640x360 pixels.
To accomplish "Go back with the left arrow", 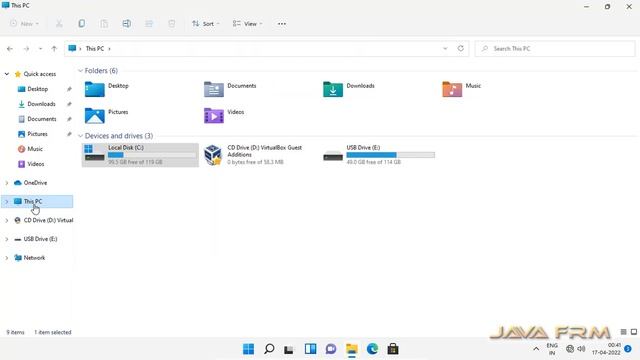I will [10, 49].
